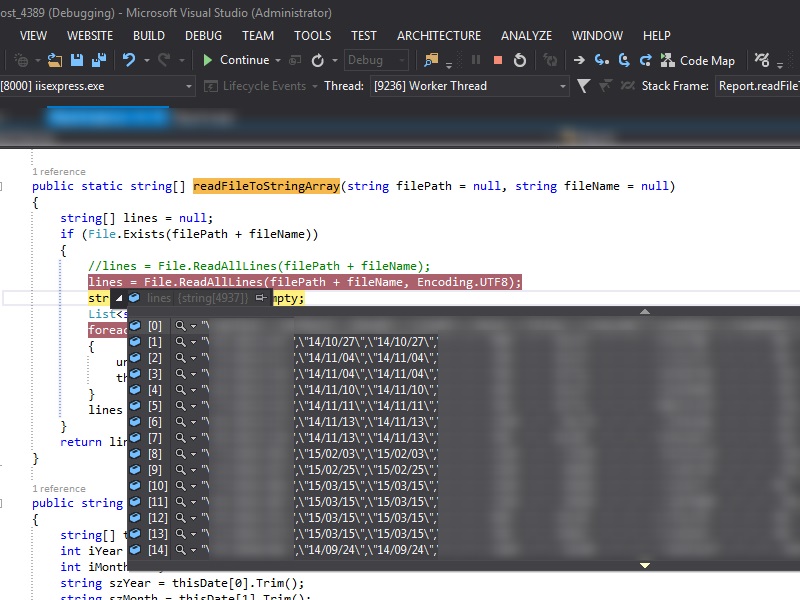The image size is (800, 600).
Task: Open the WINDOW menu
Action: point(597,36)
